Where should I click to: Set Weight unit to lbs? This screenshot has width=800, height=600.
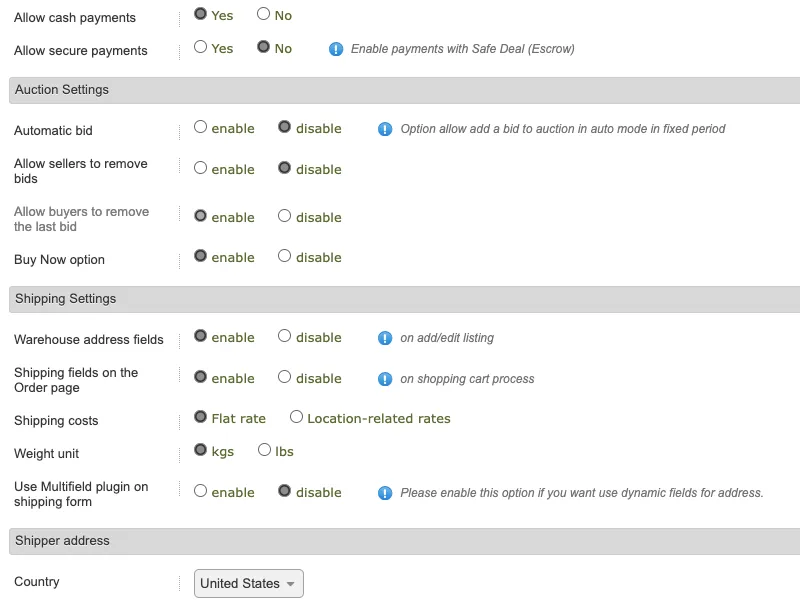(x=264, y=449)
